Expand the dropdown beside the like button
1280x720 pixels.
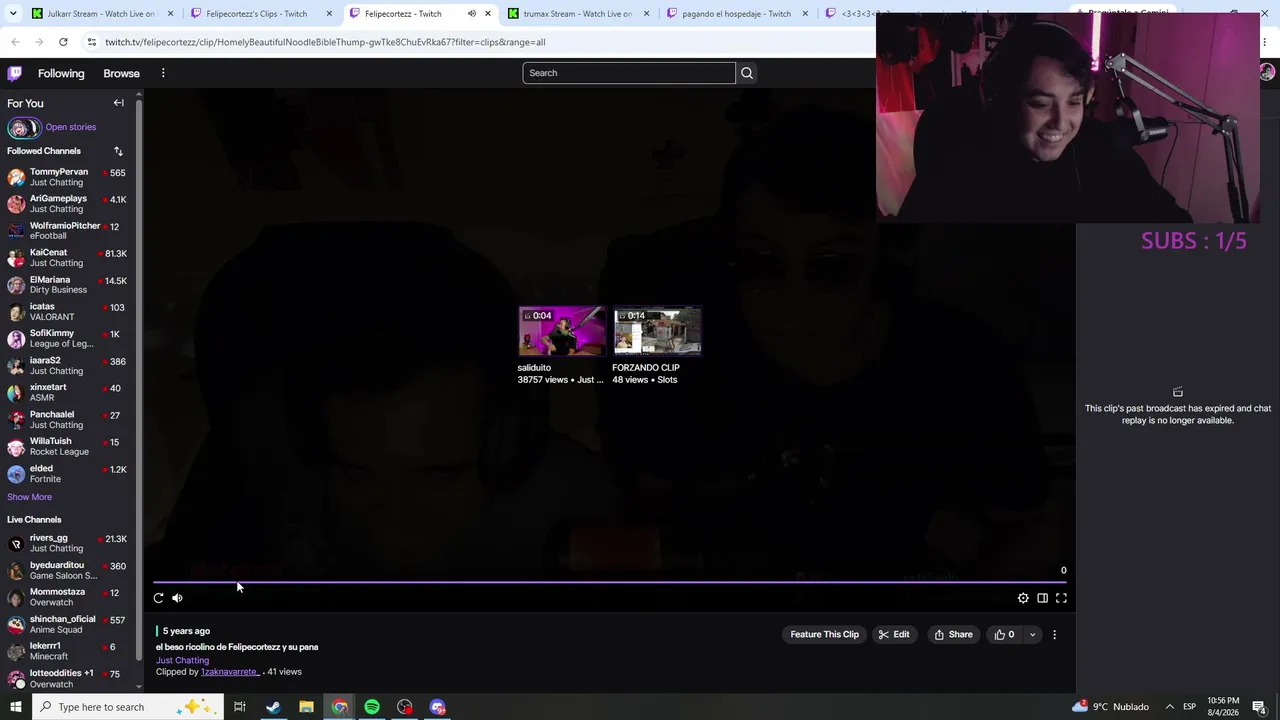[x=1032, y=634]
